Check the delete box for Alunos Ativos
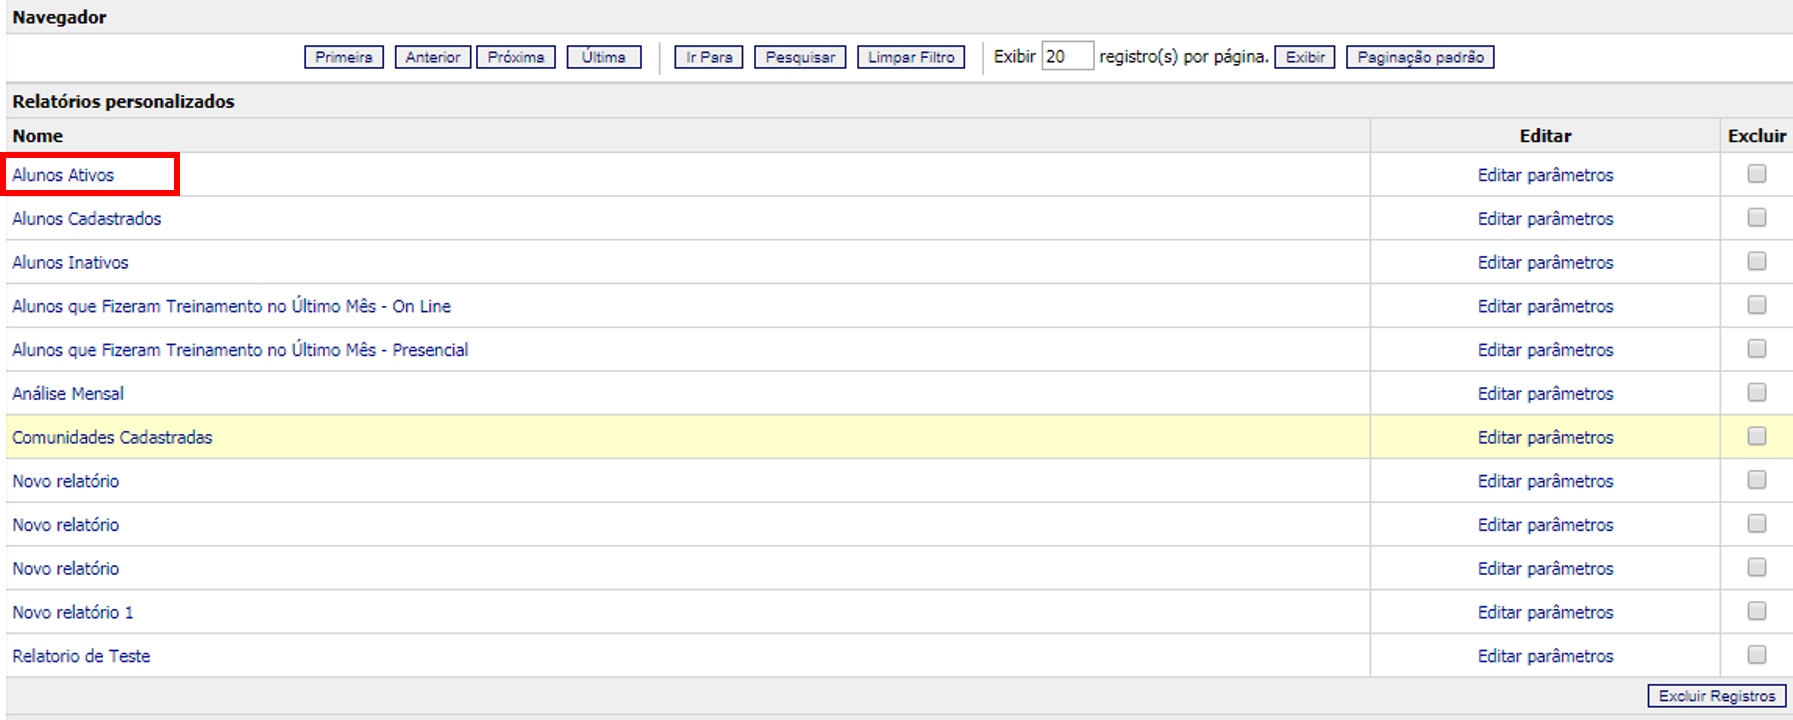Image resolution: width=1793 pixels, height=720 pixels. point(1756,174)
